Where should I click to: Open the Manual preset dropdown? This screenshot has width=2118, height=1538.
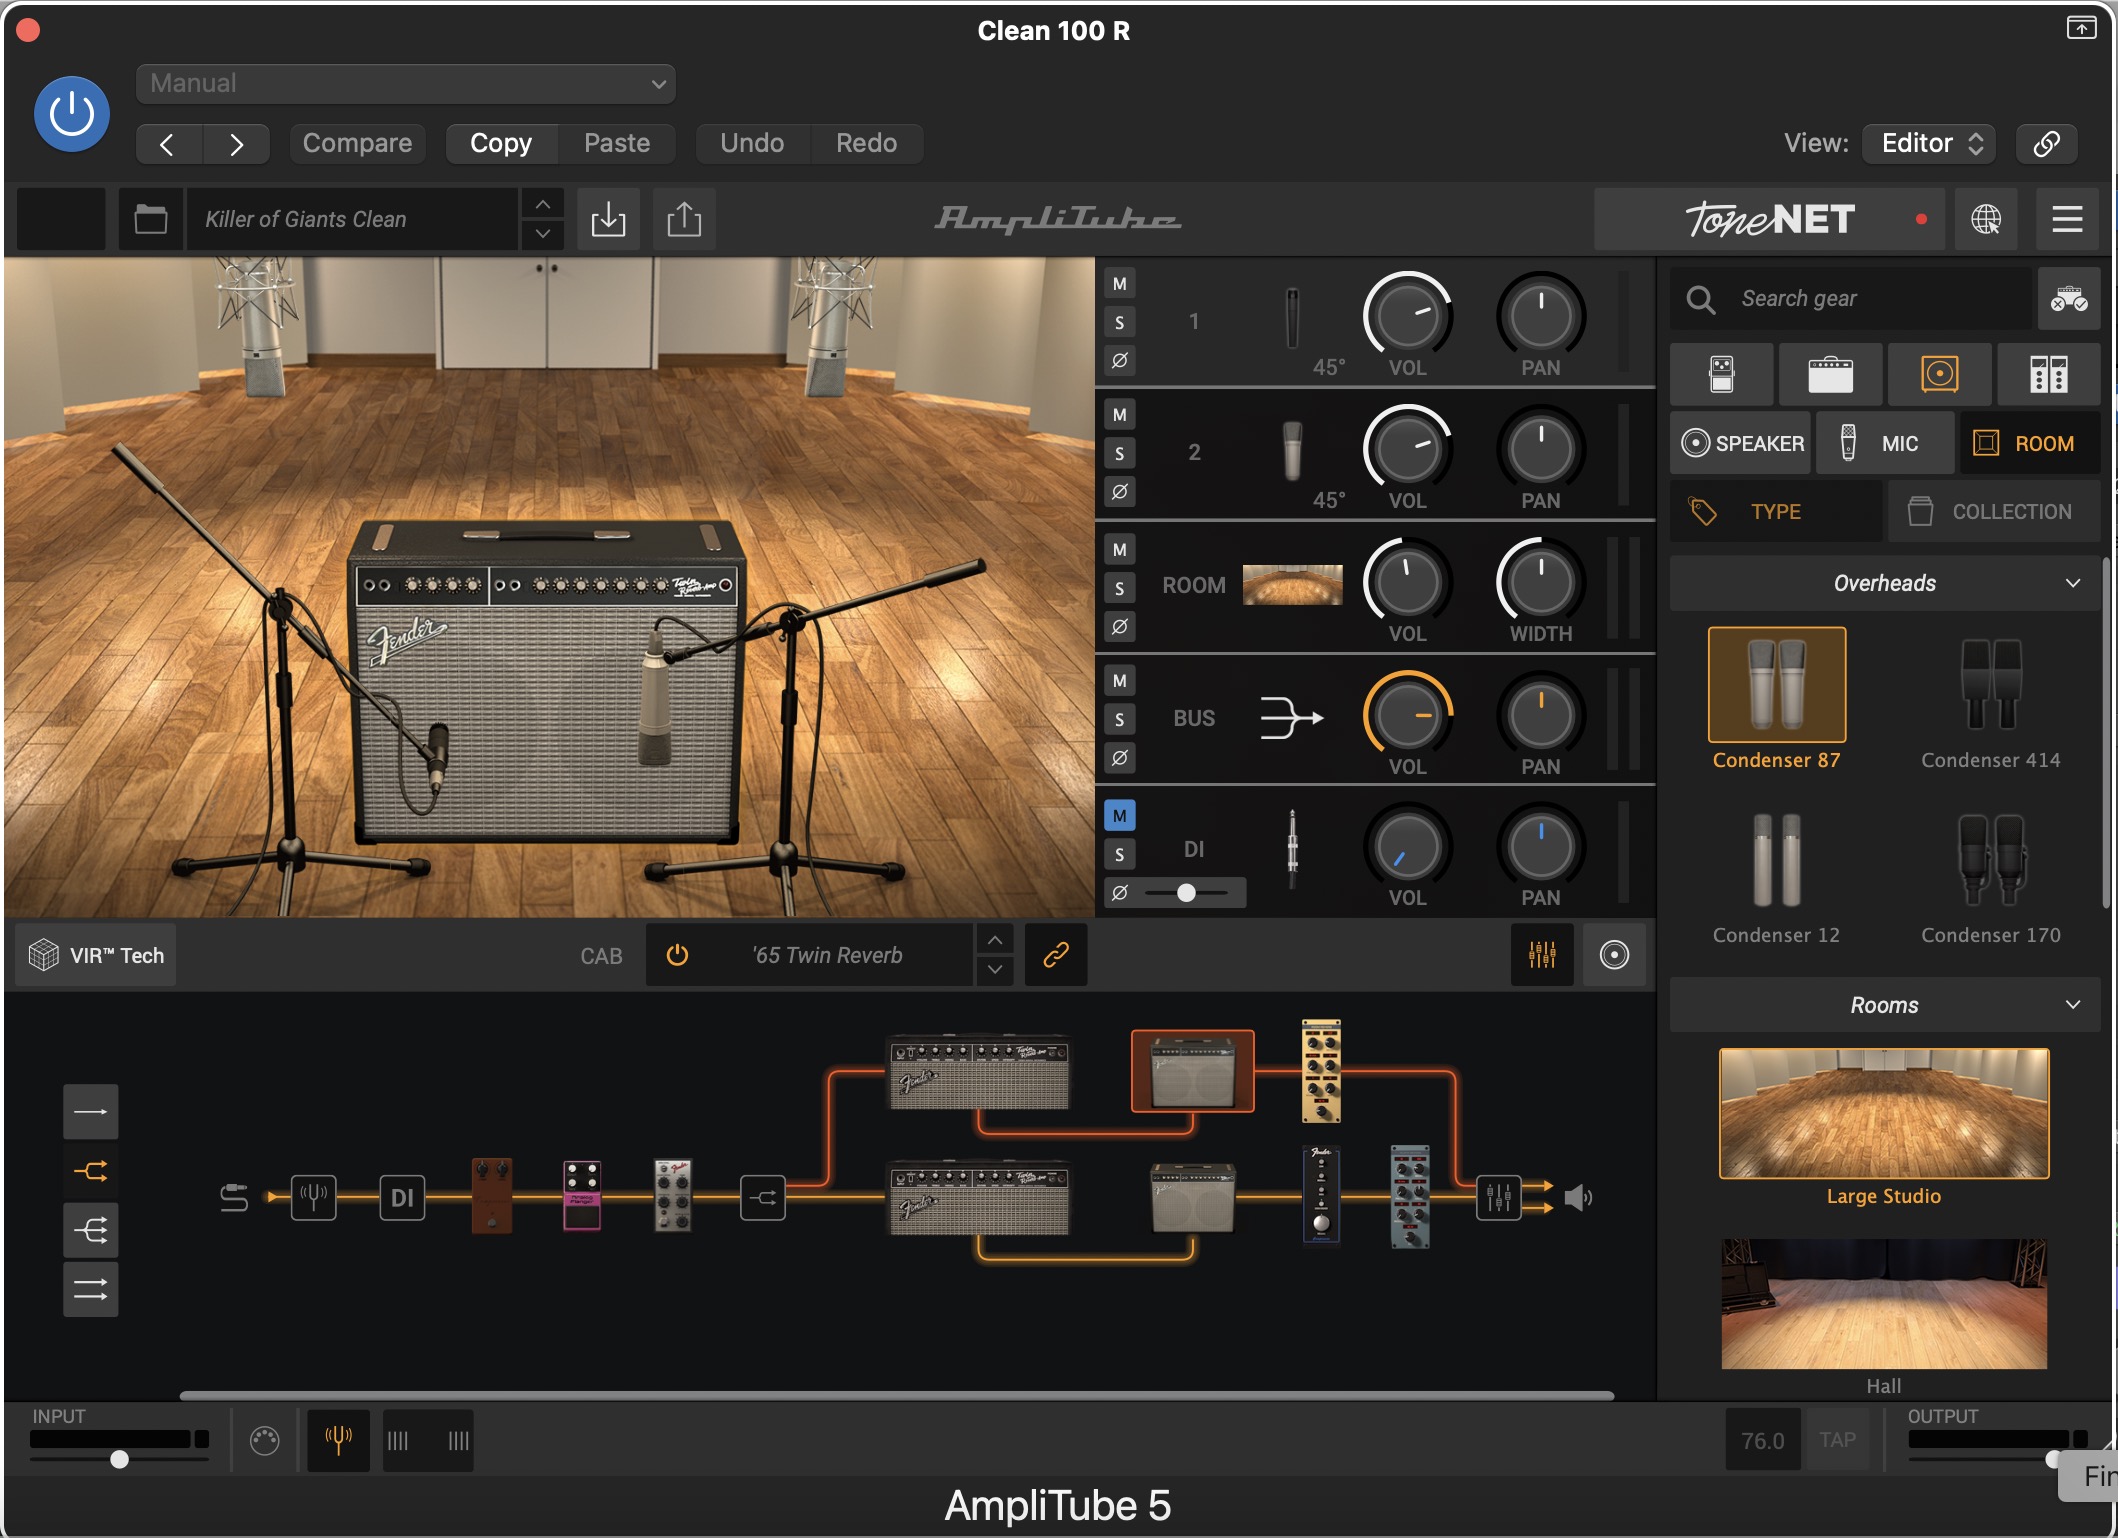405,83
